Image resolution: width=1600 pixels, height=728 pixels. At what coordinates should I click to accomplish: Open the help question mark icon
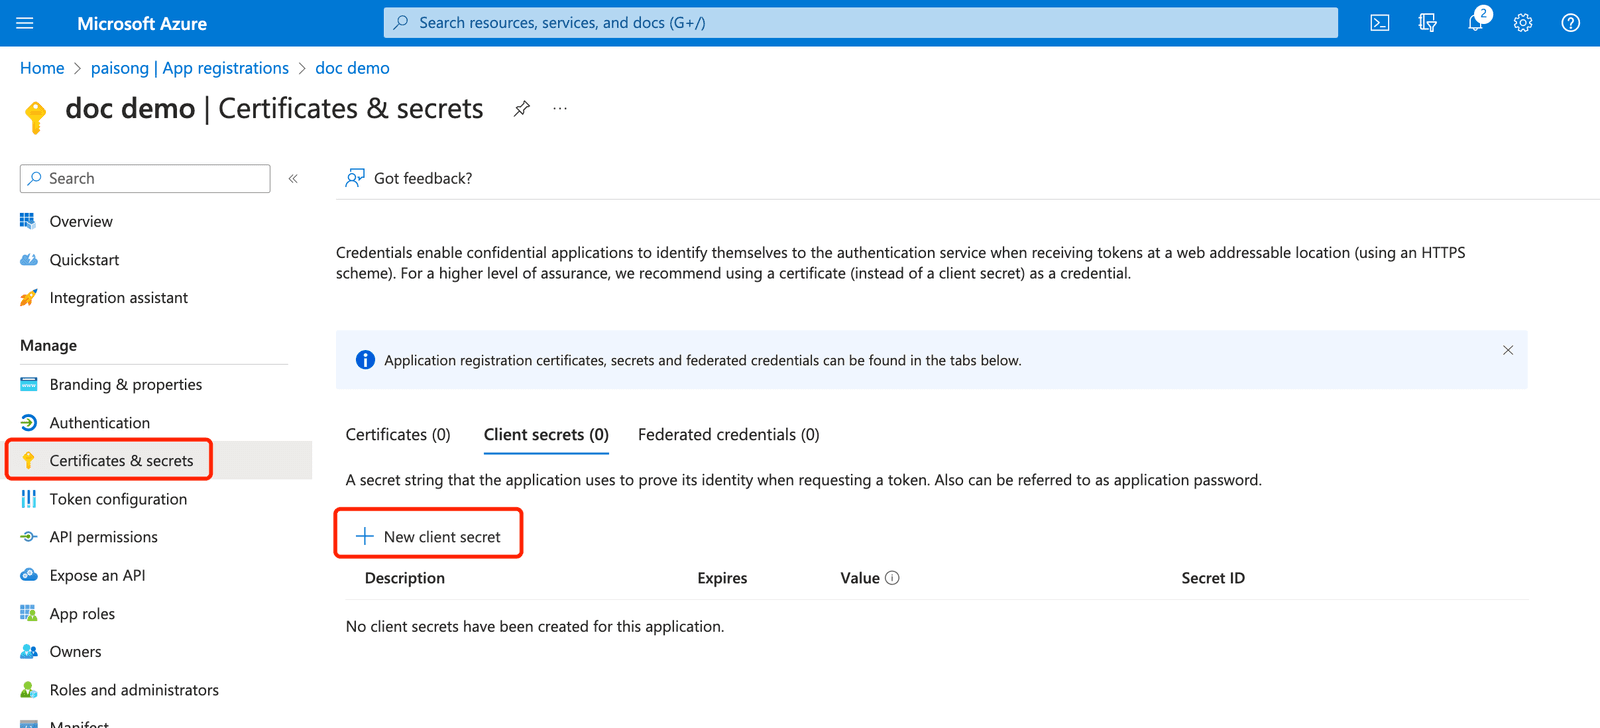(x=1571, y=23)
